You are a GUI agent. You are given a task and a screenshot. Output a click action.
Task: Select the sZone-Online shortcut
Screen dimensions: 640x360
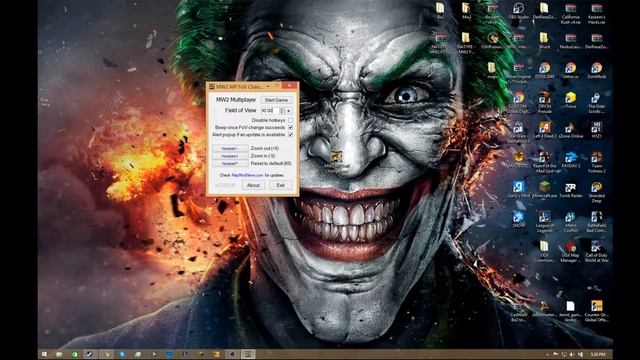(571, 130)
